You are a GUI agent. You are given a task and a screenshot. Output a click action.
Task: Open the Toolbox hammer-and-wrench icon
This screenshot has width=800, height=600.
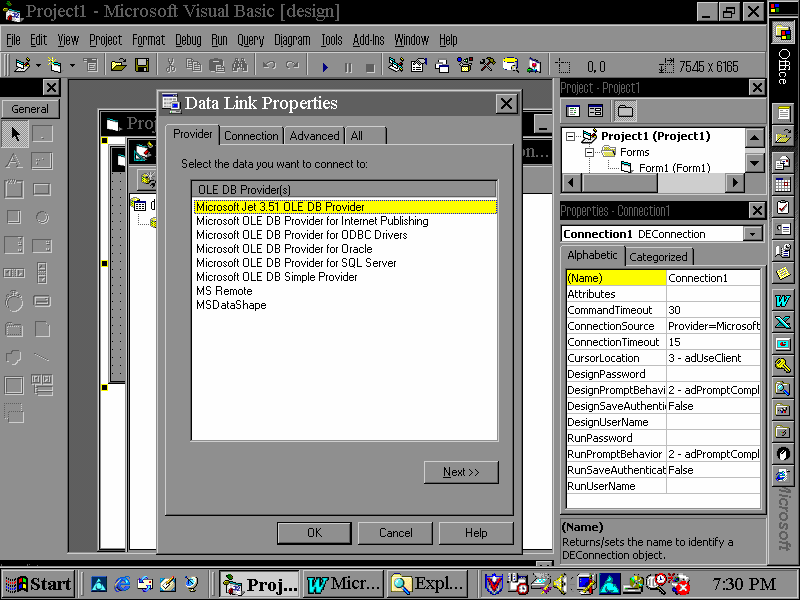tap(488, 65)
